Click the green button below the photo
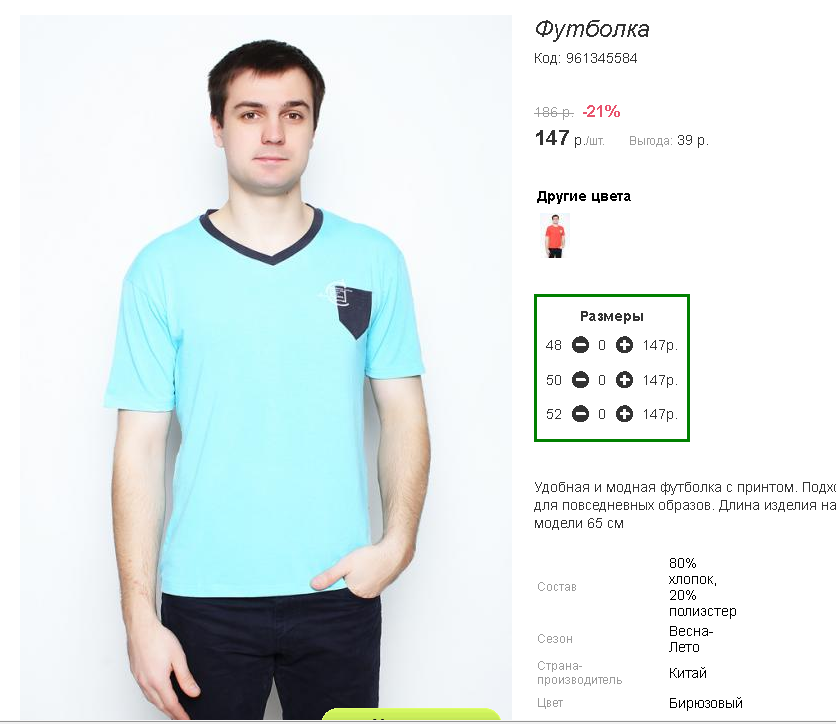836x724 pixels. (x=411, y=714)
